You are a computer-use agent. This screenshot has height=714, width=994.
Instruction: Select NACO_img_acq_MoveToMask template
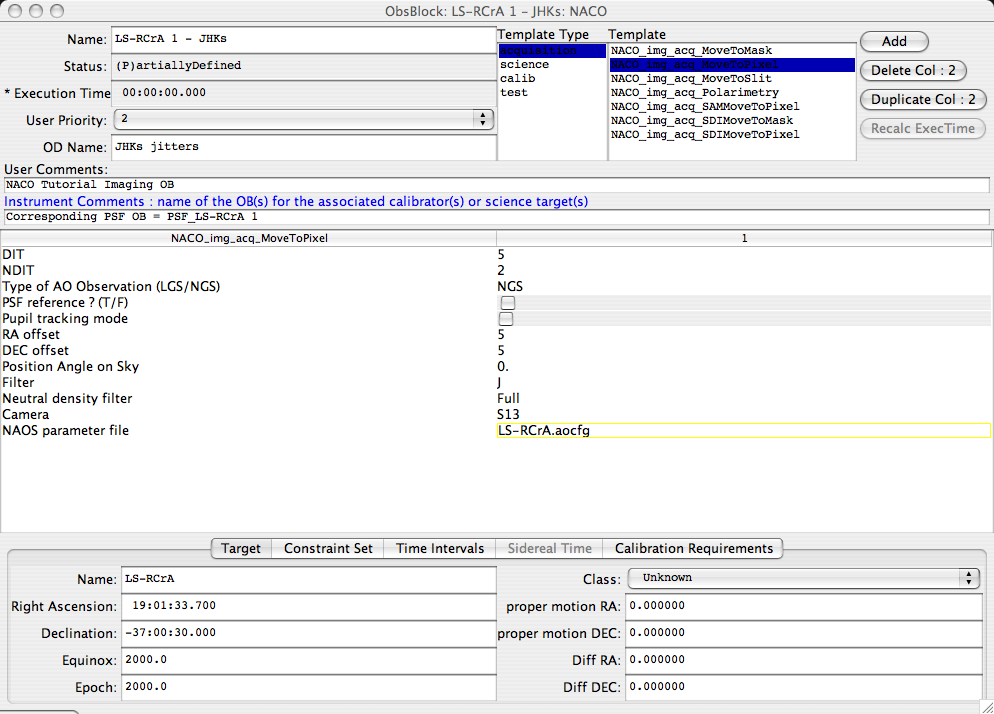click(x=732, y=51)
